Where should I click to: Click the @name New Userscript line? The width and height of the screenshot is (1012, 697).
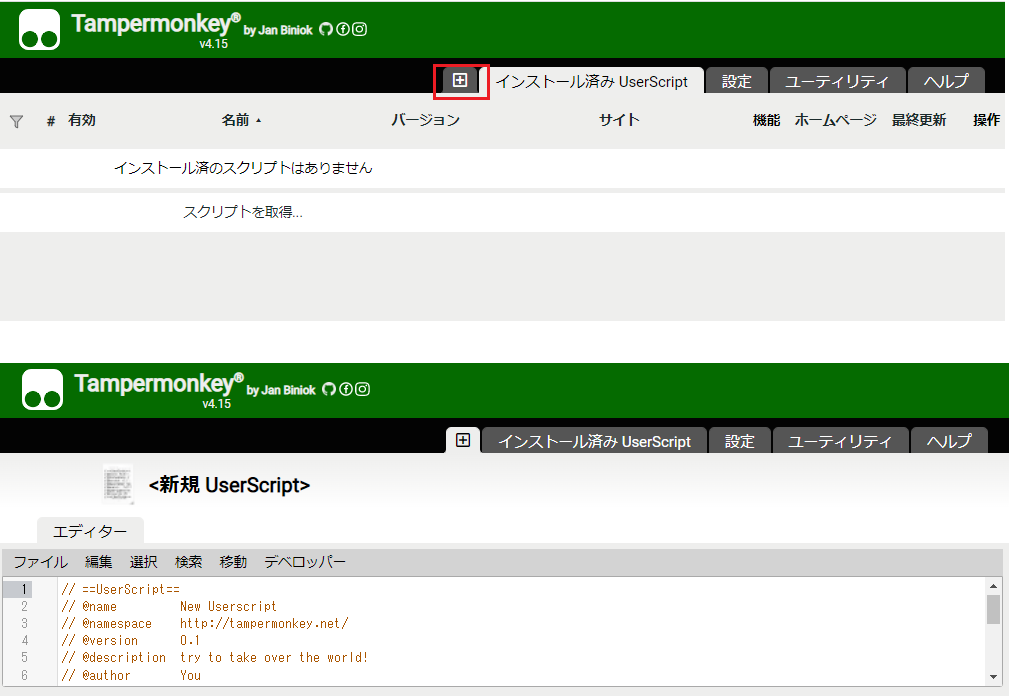pos(169,607)
